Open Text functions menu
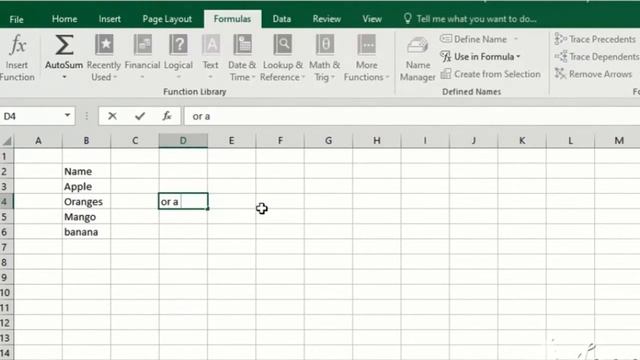The image size is (640, 360). (211, 57)
